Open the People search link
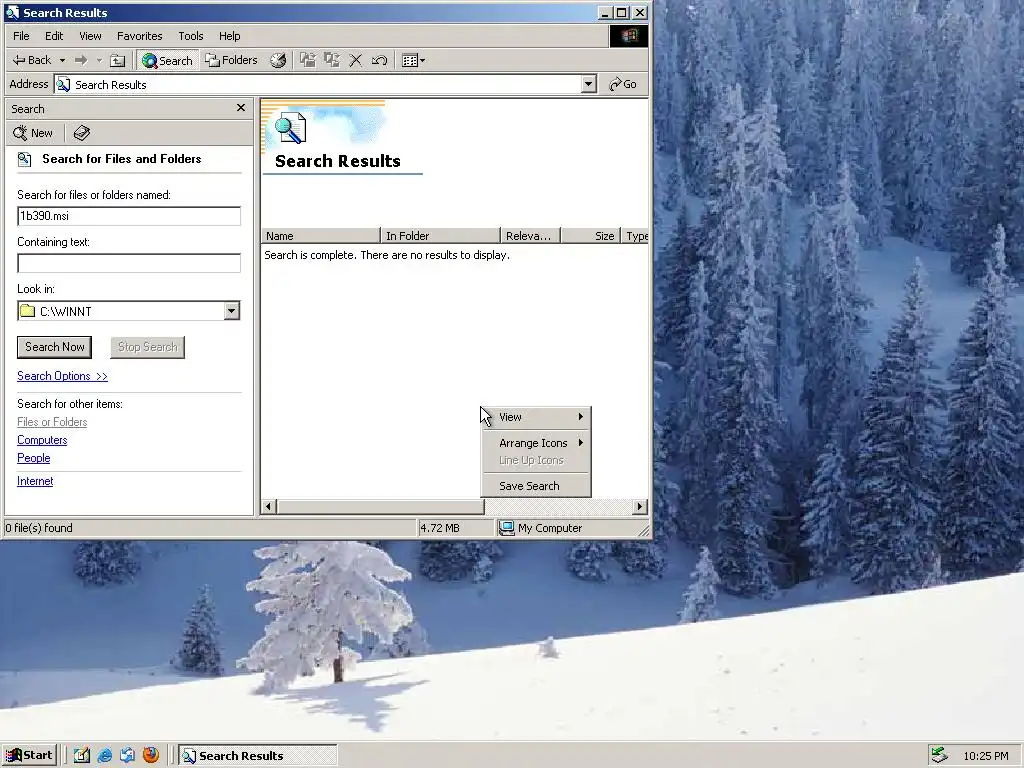This screenshot has height=768, width=1024. point(33,458)
